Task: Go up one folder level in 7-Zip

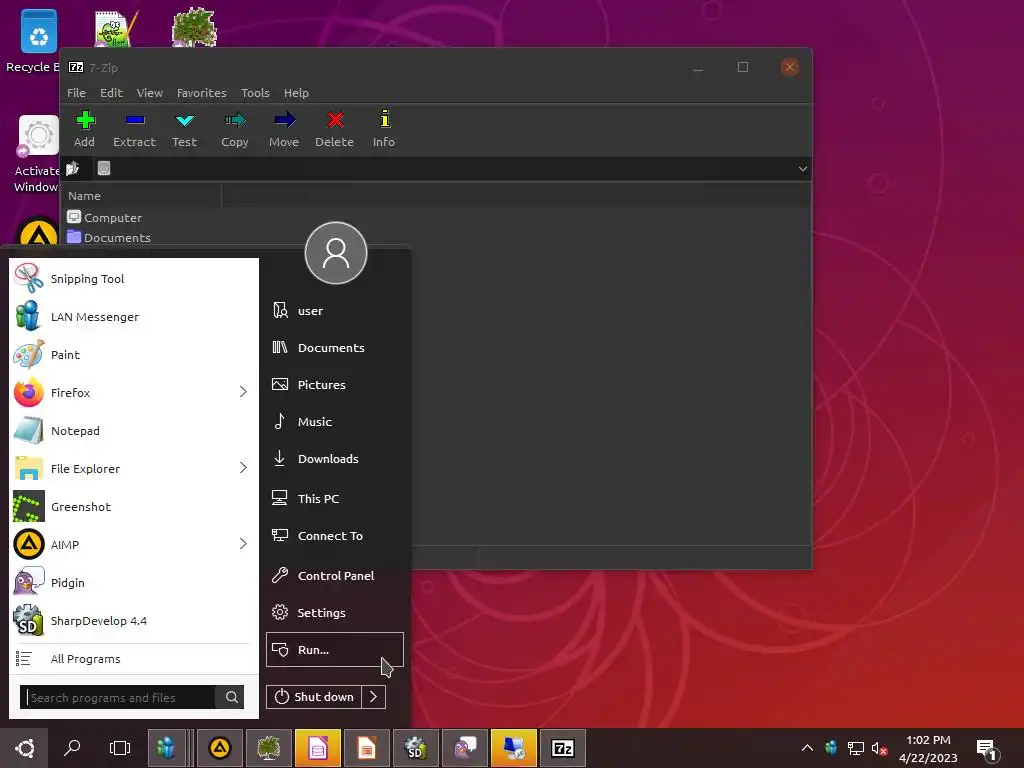Action: 72,168
